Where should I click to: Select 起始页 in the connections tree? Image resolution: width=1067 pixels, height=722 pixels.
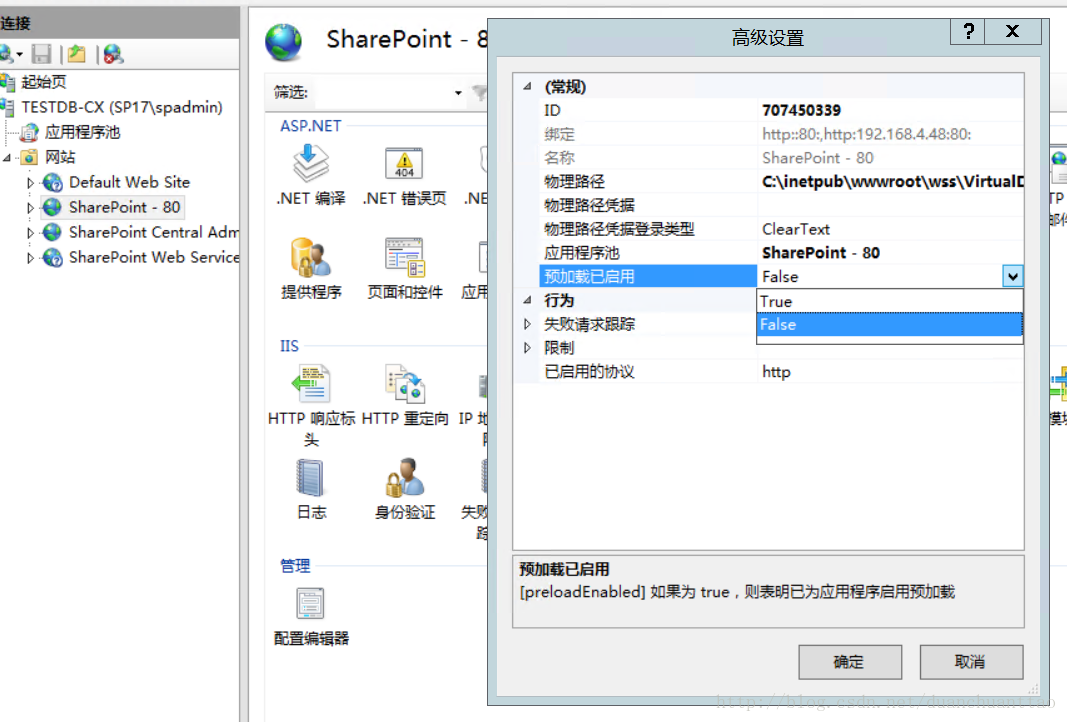pos(44,82)
